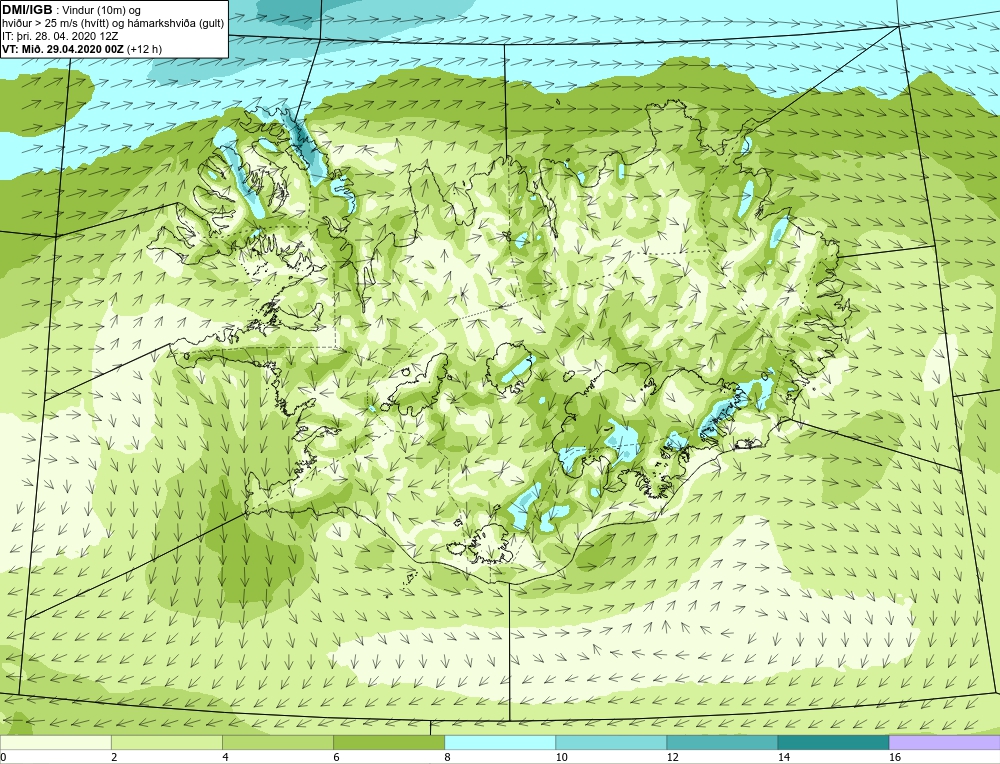This screenshot has height=764, width=1000.
Task: Click the 'DMI/IGB' title text
Action: 27,10
